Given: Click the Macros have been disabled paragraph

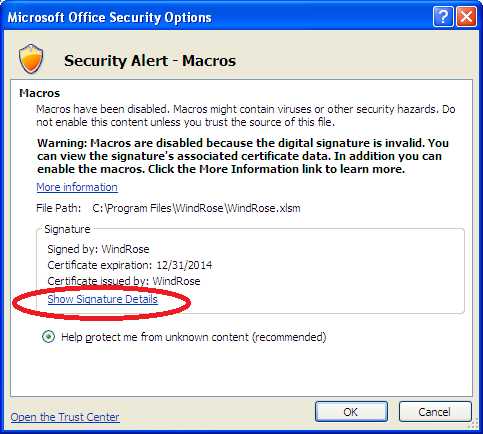Looking at the screenshot, I should [x=246, y=115].
